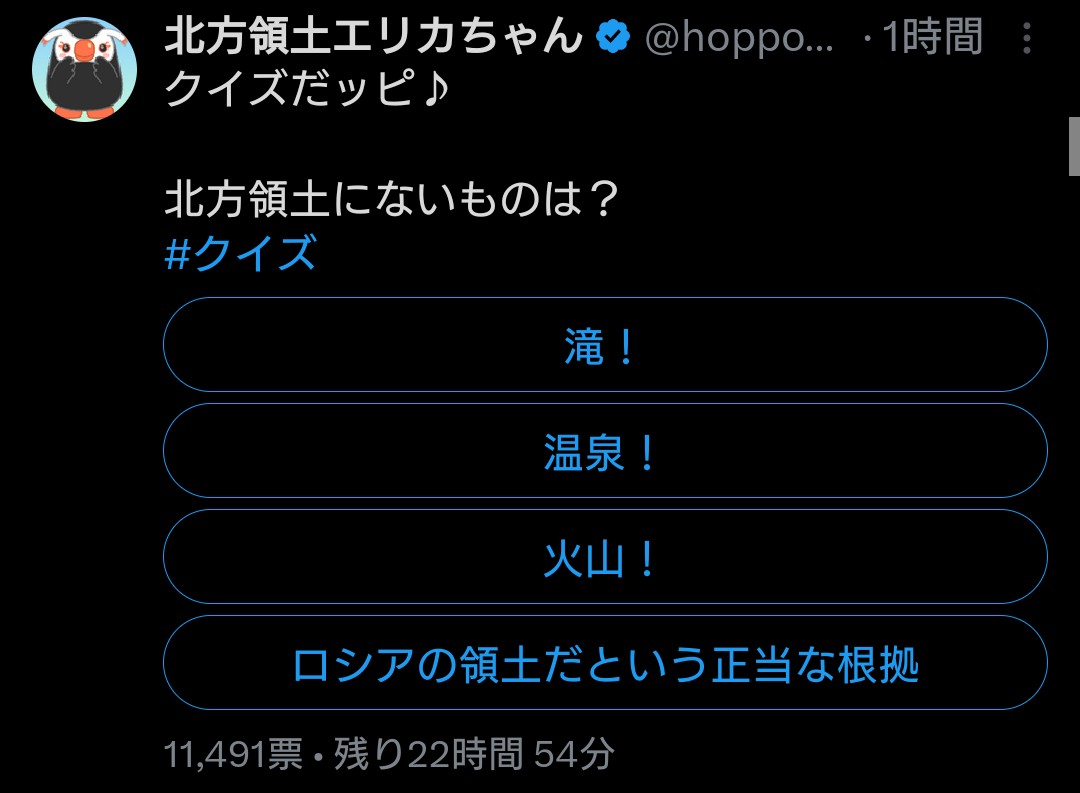Open the penguin profile avatar
This screenshot has height=793, width=1080.
click(x=85, y=69)
